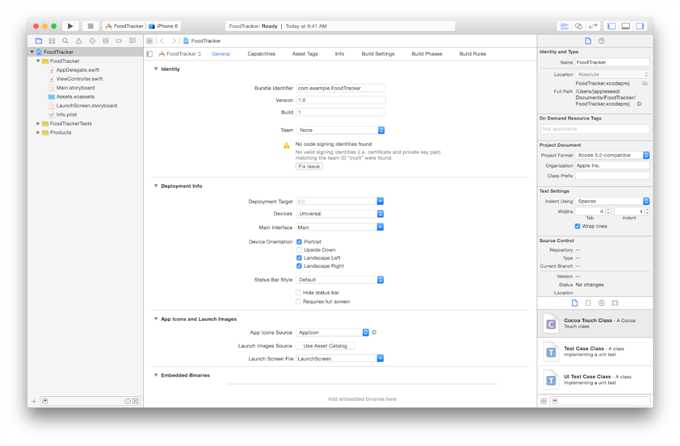Go back using the jump bar left arrow
The height and width of the screenshot is (446, 680).
pos(162,41)
